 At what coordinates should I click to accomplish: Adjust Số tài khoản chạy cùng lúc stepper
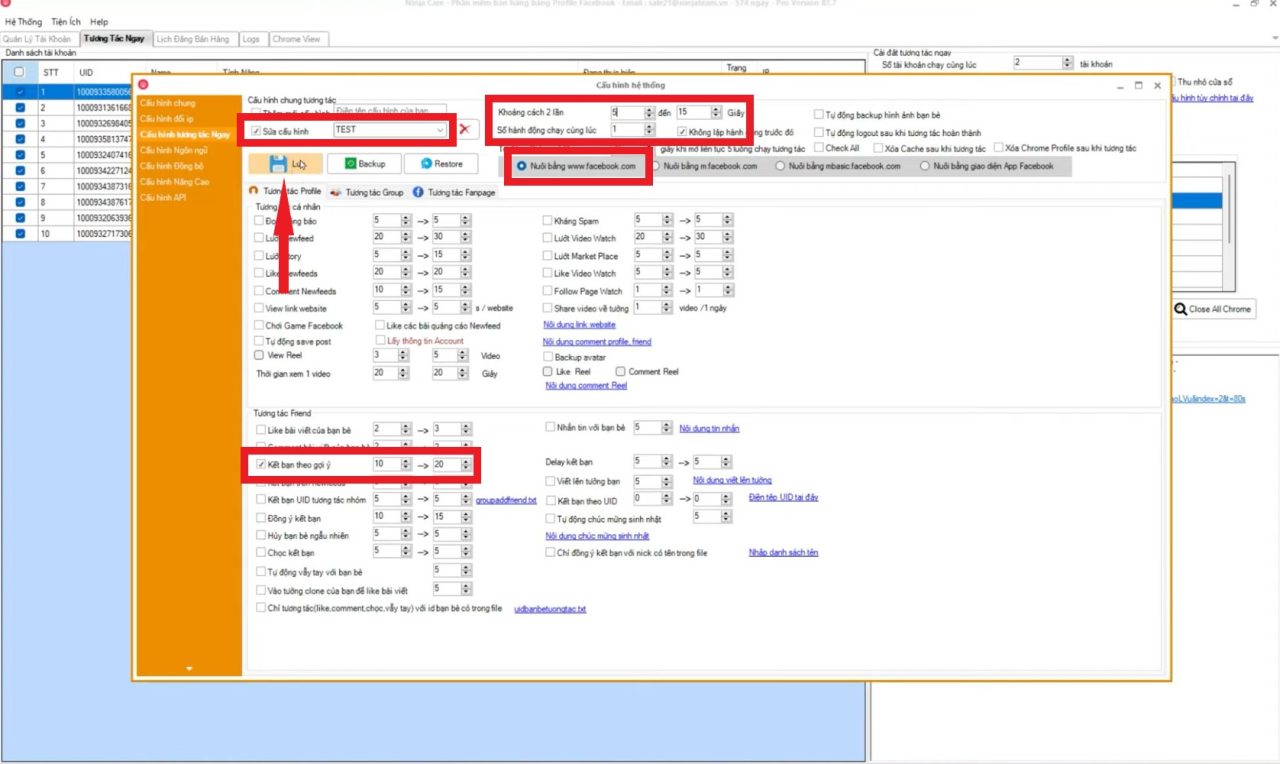coord(1068,62)
